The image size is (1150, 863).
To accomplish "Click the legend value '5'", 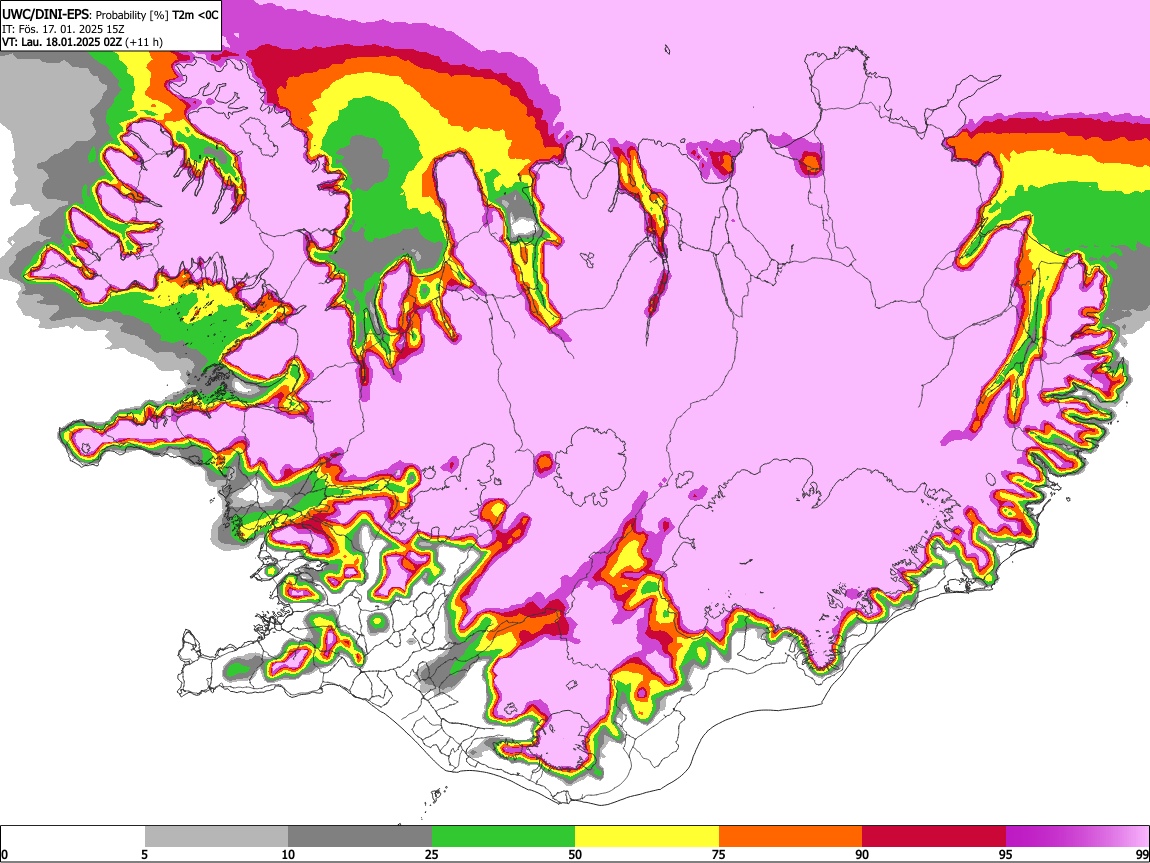I will tap(144, 854).
